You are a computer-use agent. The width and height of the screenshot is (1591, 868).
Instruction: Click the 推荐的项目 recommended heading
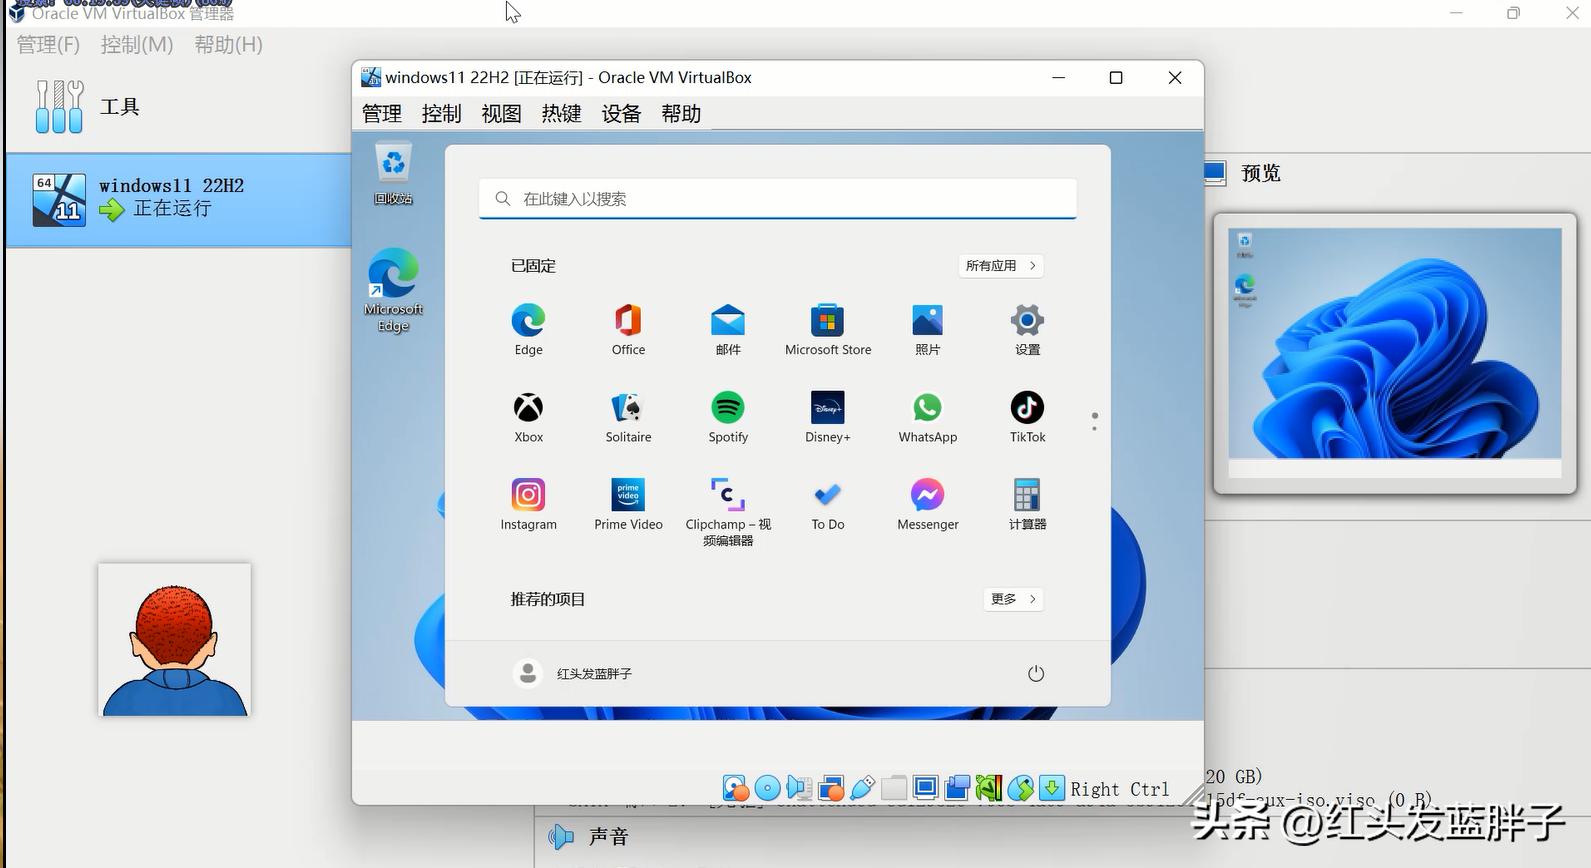click(548, 598)
